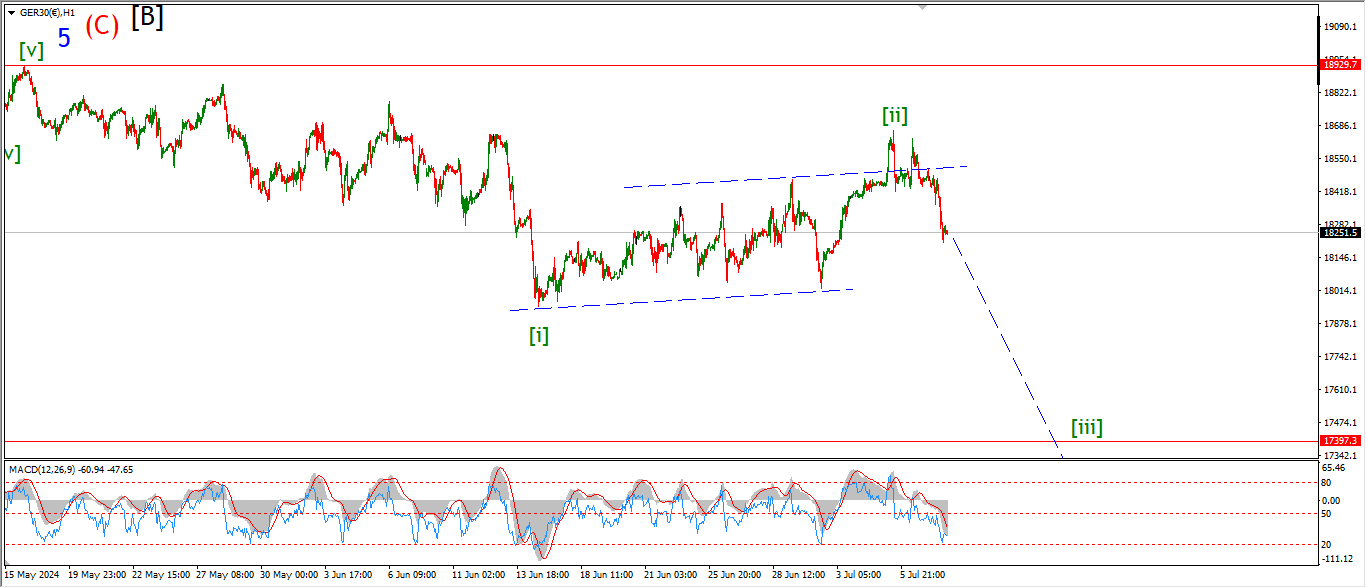This screenshot has height=588, width=1366.
Task: Select the red (C) wave label
Action: (x=102, y=27)
